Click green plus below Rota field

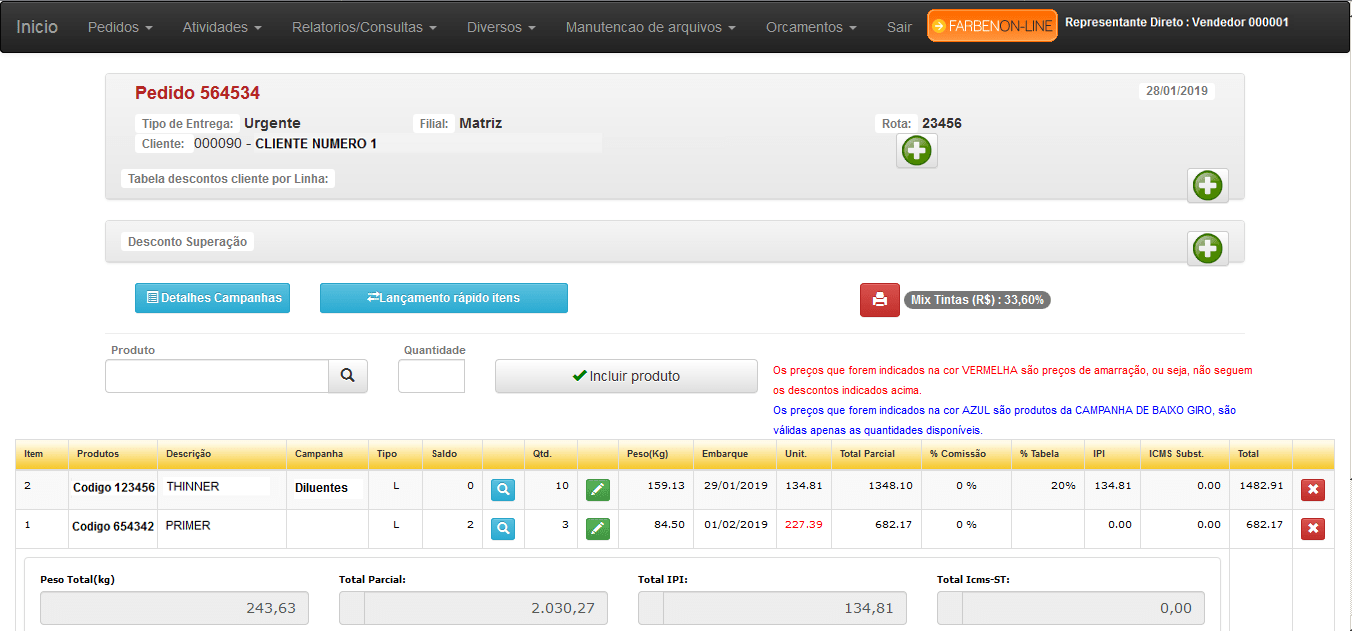coord(916,151)
